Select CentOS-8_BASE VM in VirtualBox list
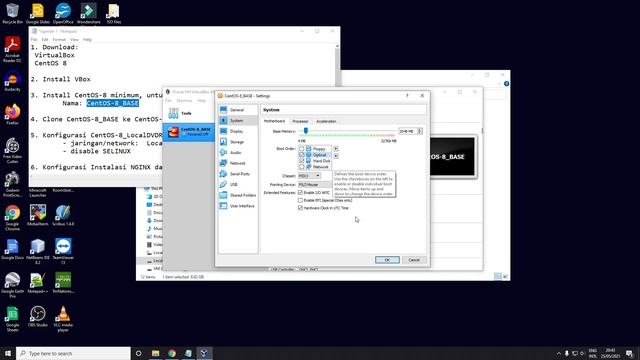The width and height of the screenshot is (640, 360). 188,132
